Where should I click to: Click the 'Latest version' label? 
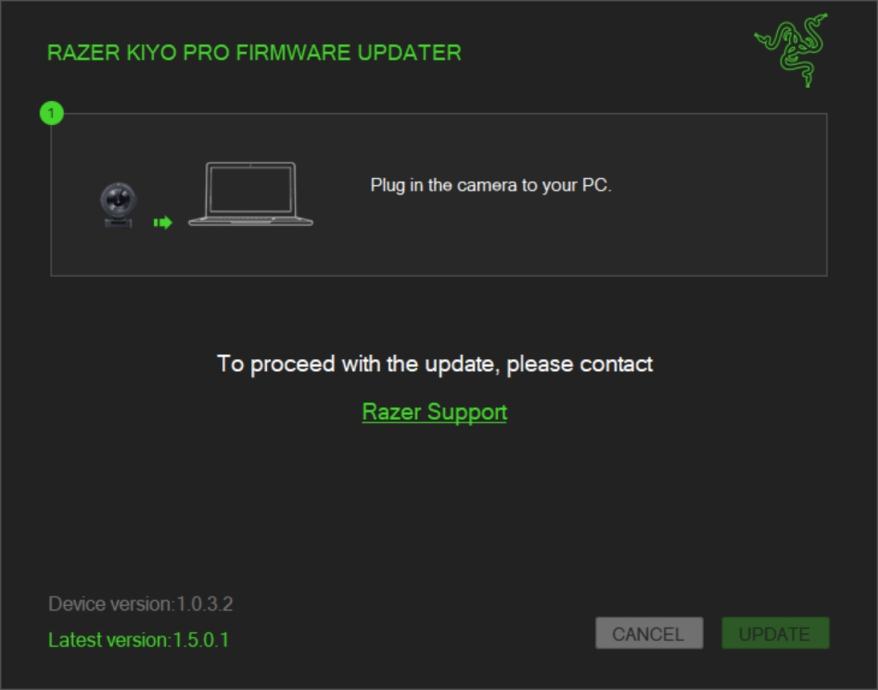(x=109, y=640)
